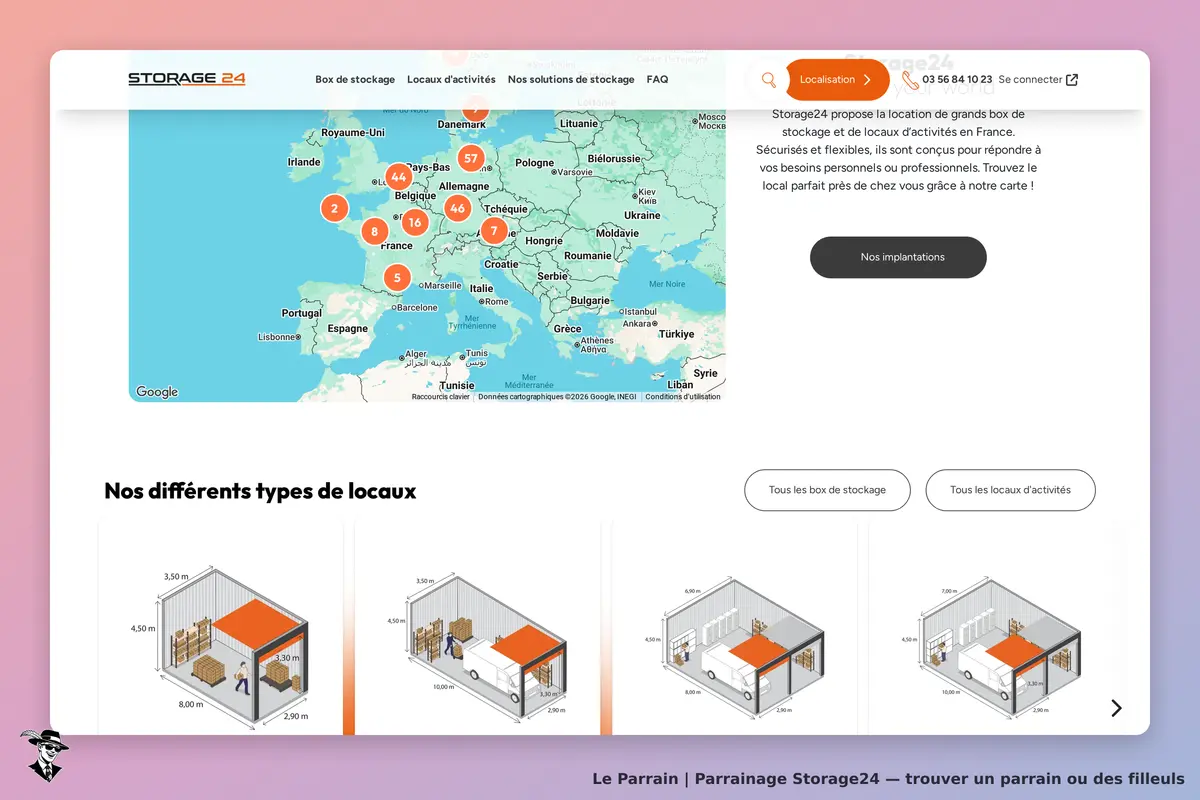The height and width of the screenshot is (800, 1200).
Task: Select map cluster marker 5
Action: point(397,277)
